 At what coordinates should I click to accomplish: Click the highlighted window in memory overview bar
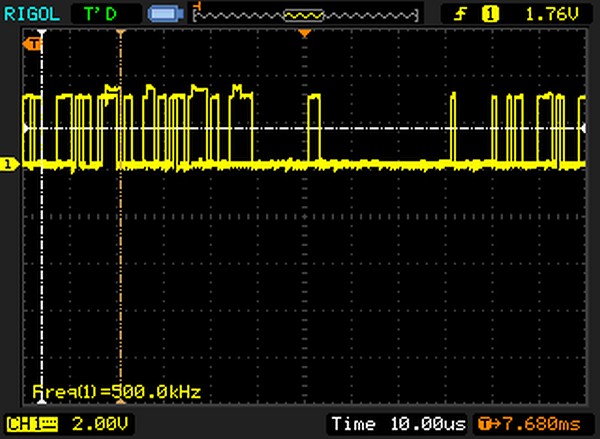click(x=304, y=15)
